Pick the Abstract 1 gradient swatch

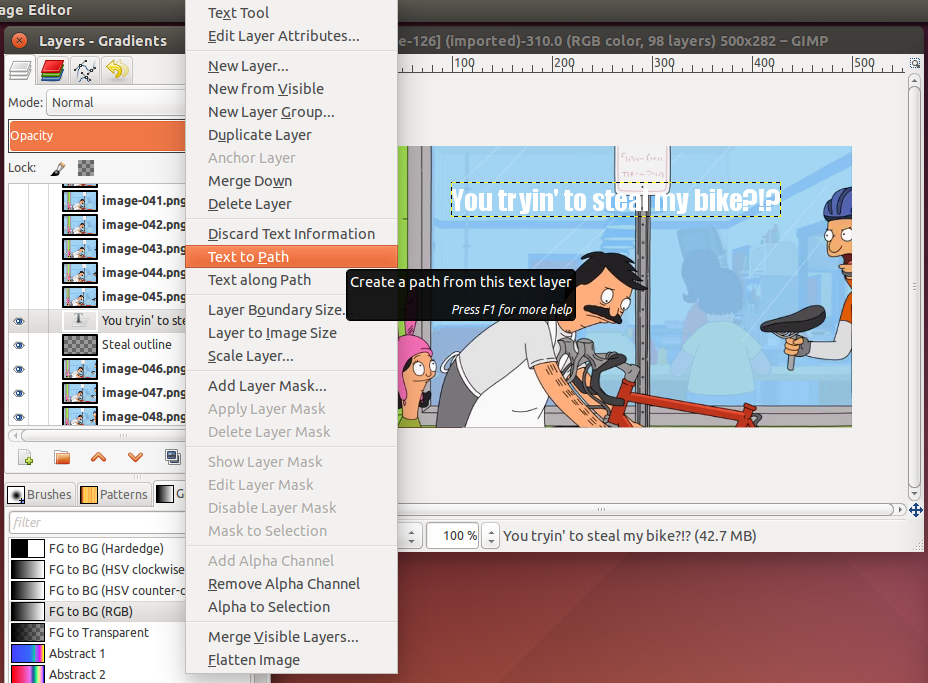(x=27, y=653)
